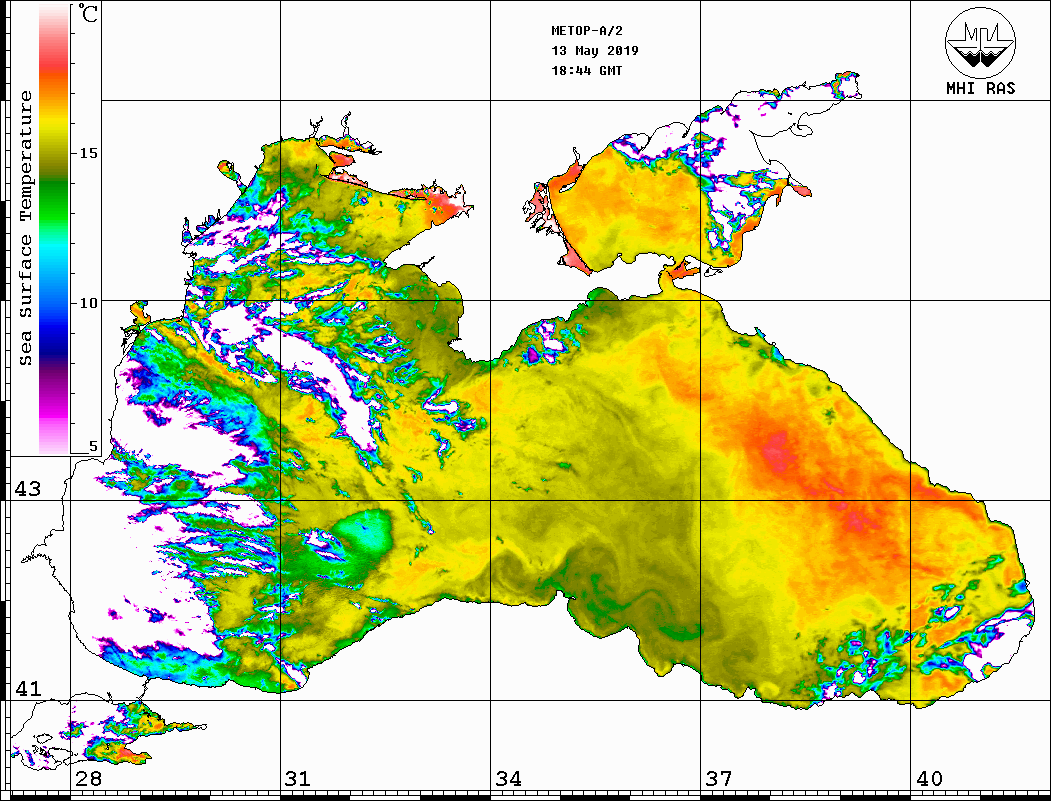Click the '5' tick on temperature scale

(x=93, y=446)
